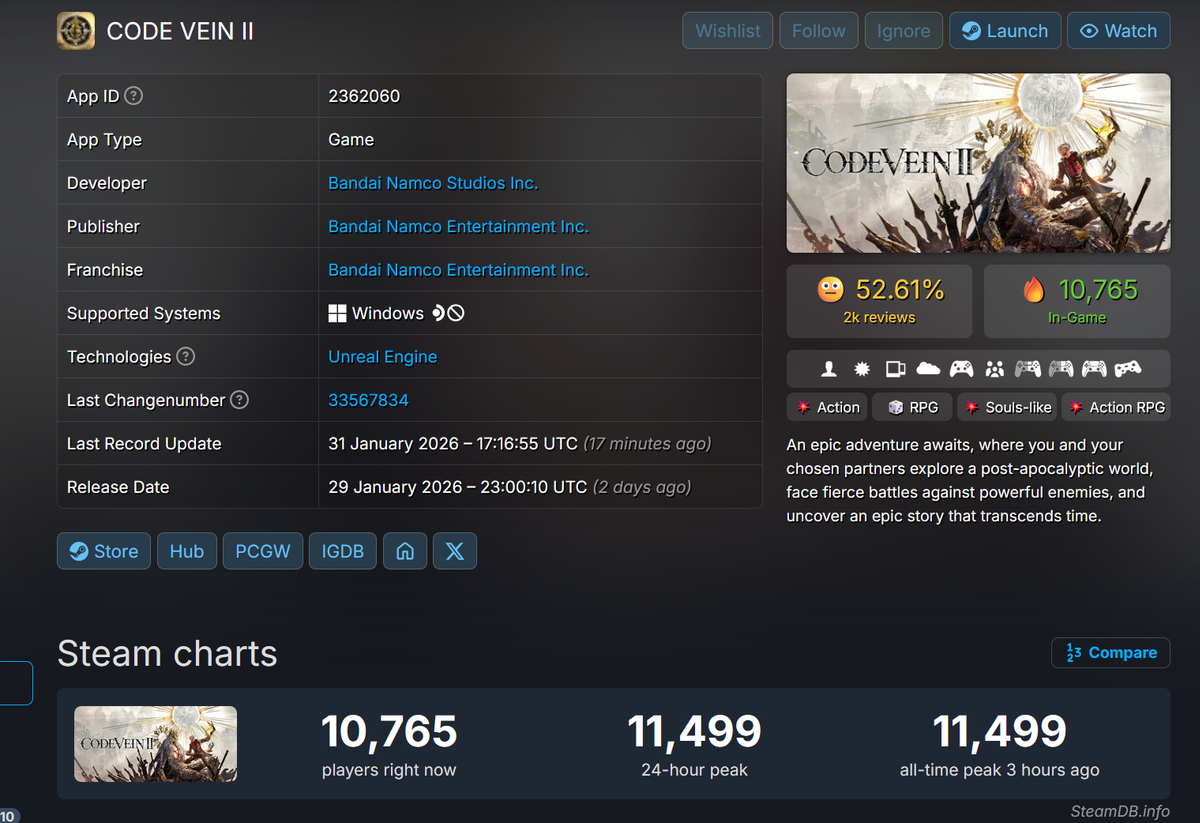Click the single-player person icon
Screen dimensions: 1200x823
coord(828,369)
